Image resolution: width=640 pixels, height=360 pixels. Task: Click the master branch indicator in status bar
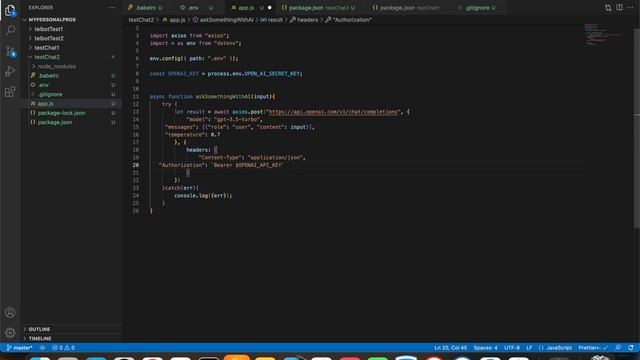point(20,348)
